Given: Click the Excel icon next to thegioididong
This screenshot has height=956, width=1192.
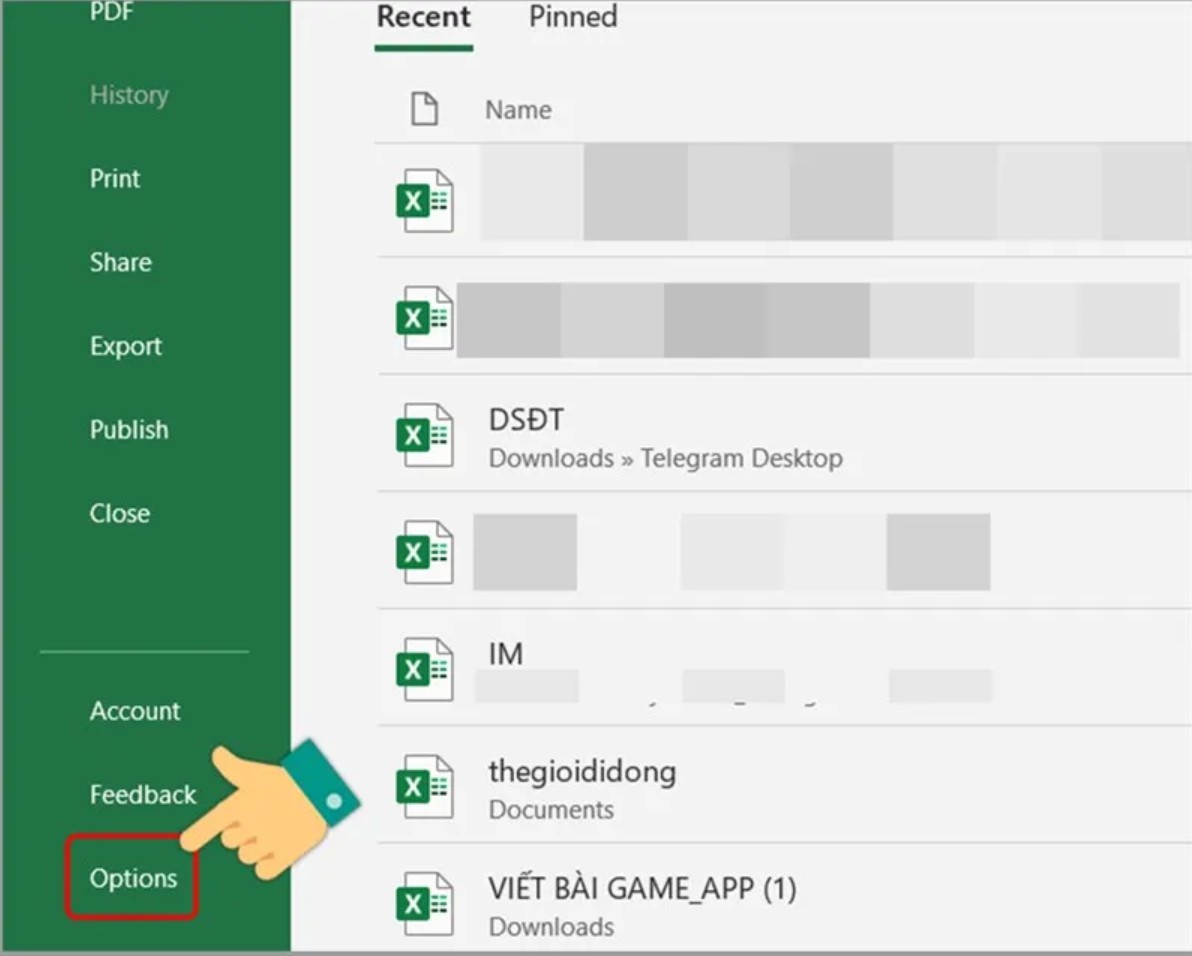Looking at the screenshot, I should [x=424, y=787].
